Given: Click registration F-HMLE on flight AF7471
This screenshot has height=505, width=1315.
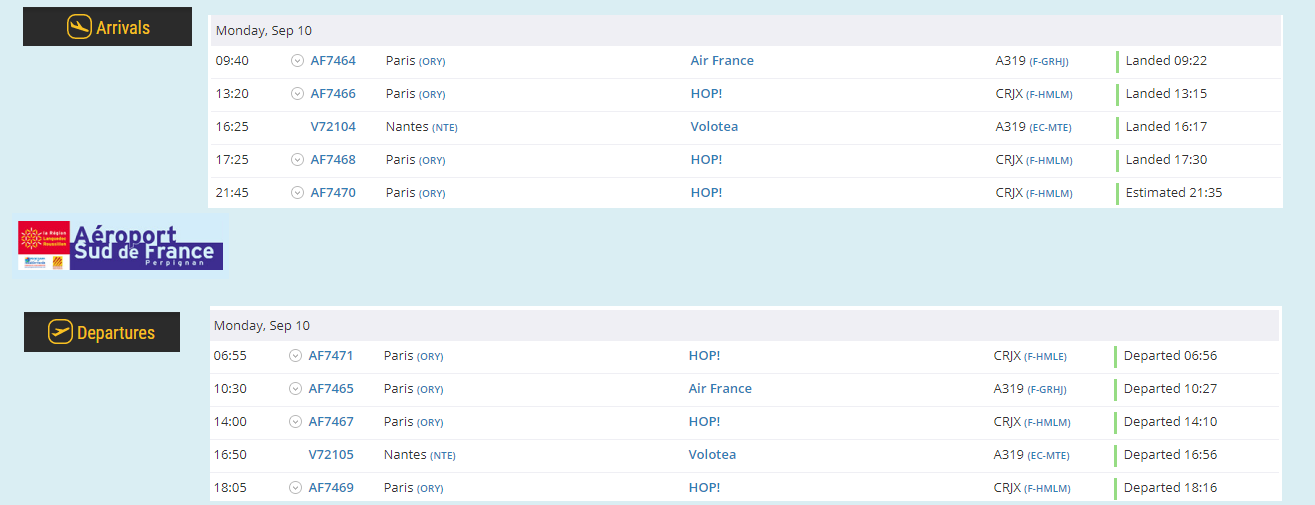Looking at the screenshot, I should 1046,357.
